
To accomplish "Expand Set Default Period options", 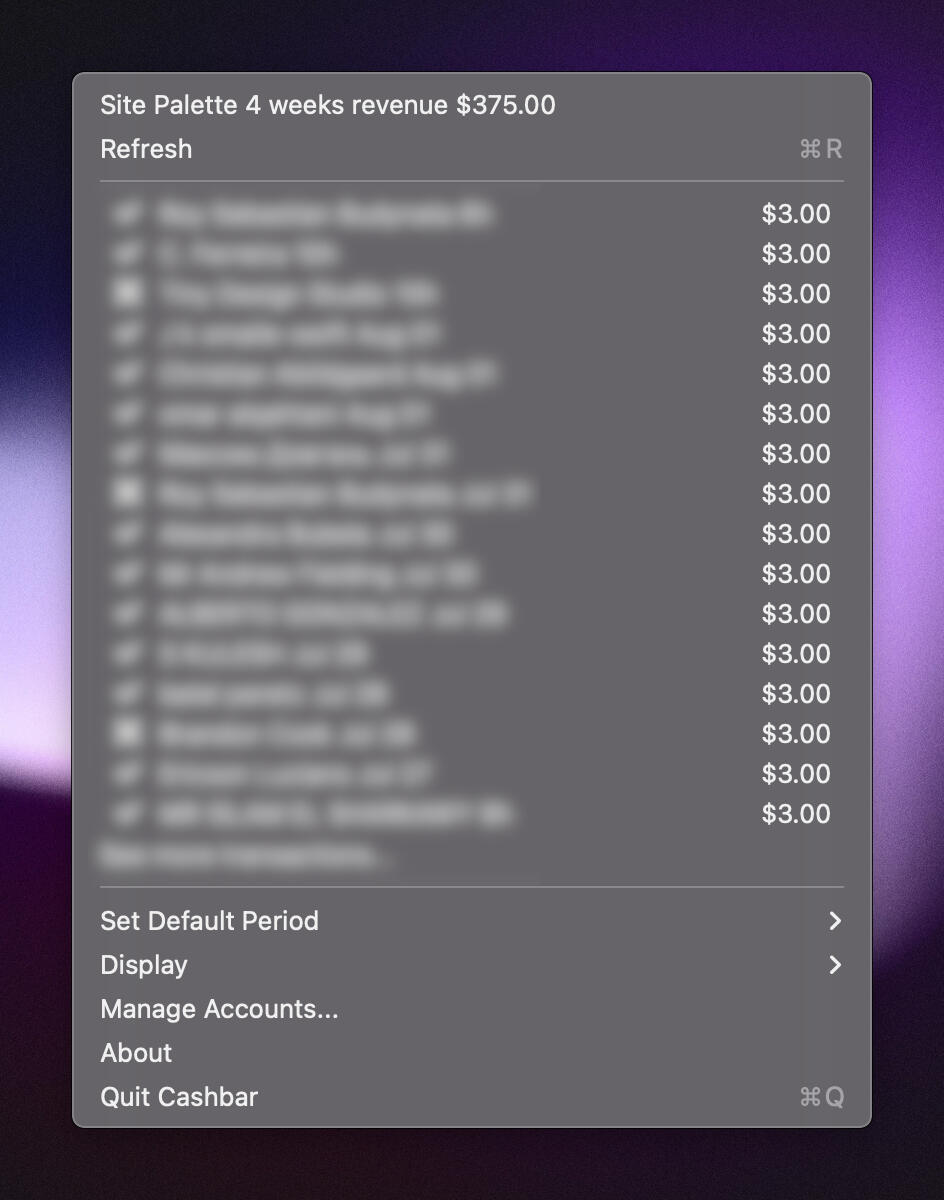I will (x=210, y=921).
